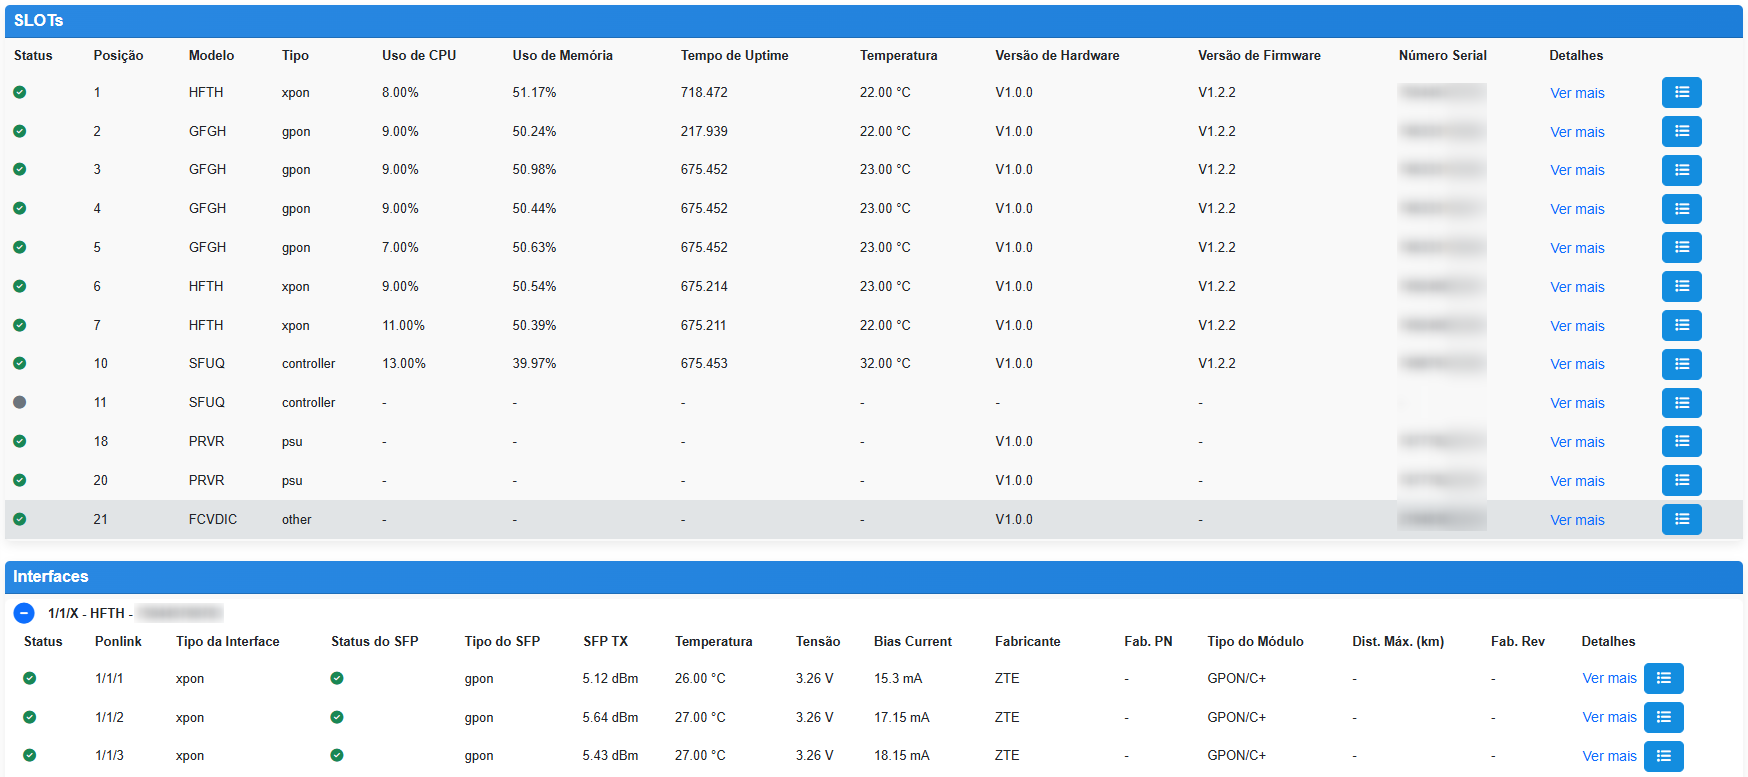Select the slot 20 PRVR psu row
Image resolution: width=1748 pixels, height=777 pixels.
pos(700,481)
